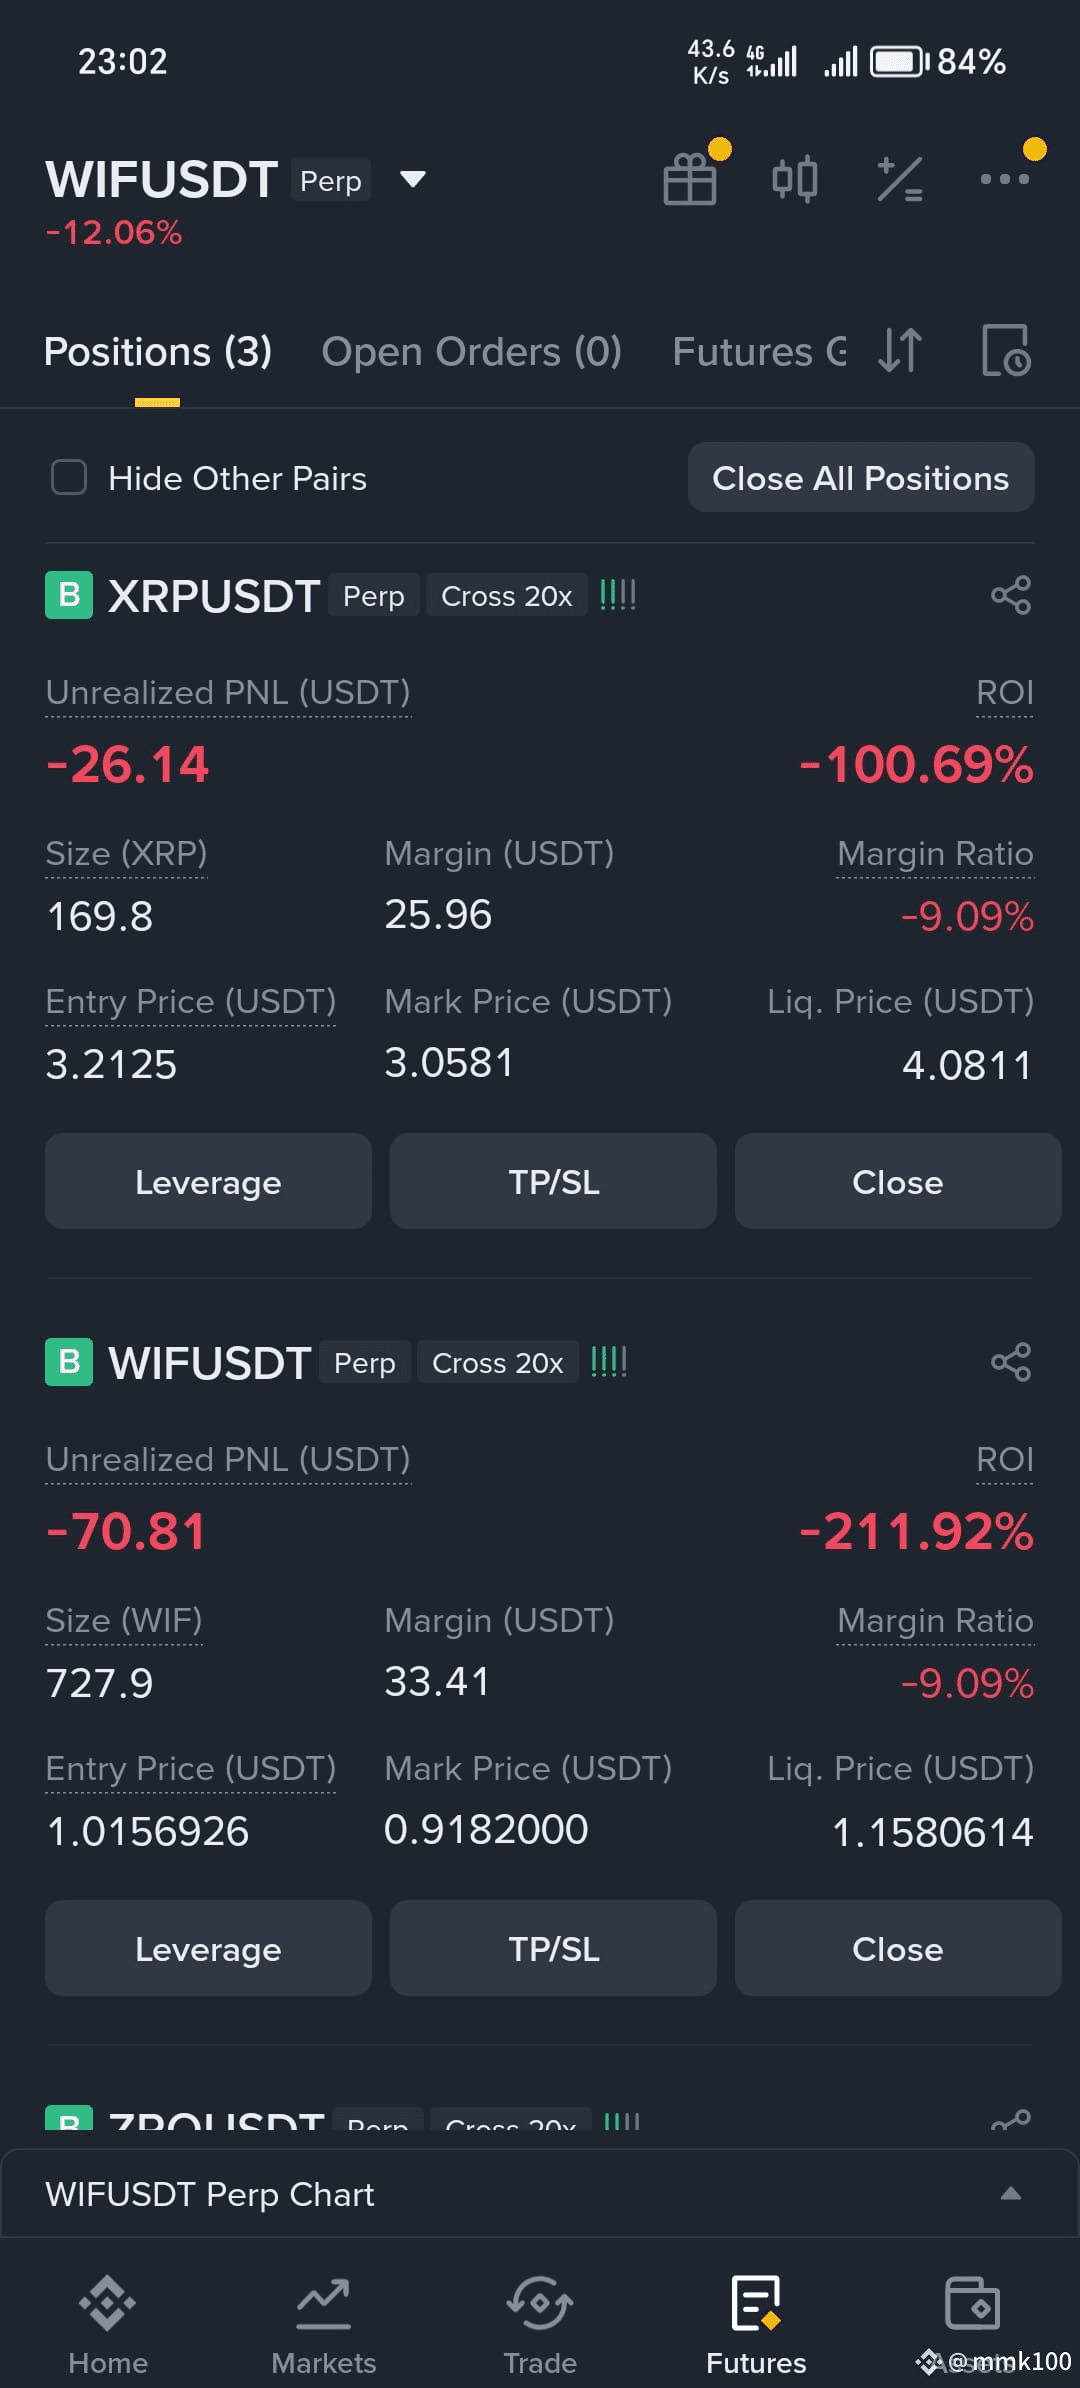This screenshot has width=1080, height=2388.
Task: Open the order history clock icon
Action: coord(1006,351)
